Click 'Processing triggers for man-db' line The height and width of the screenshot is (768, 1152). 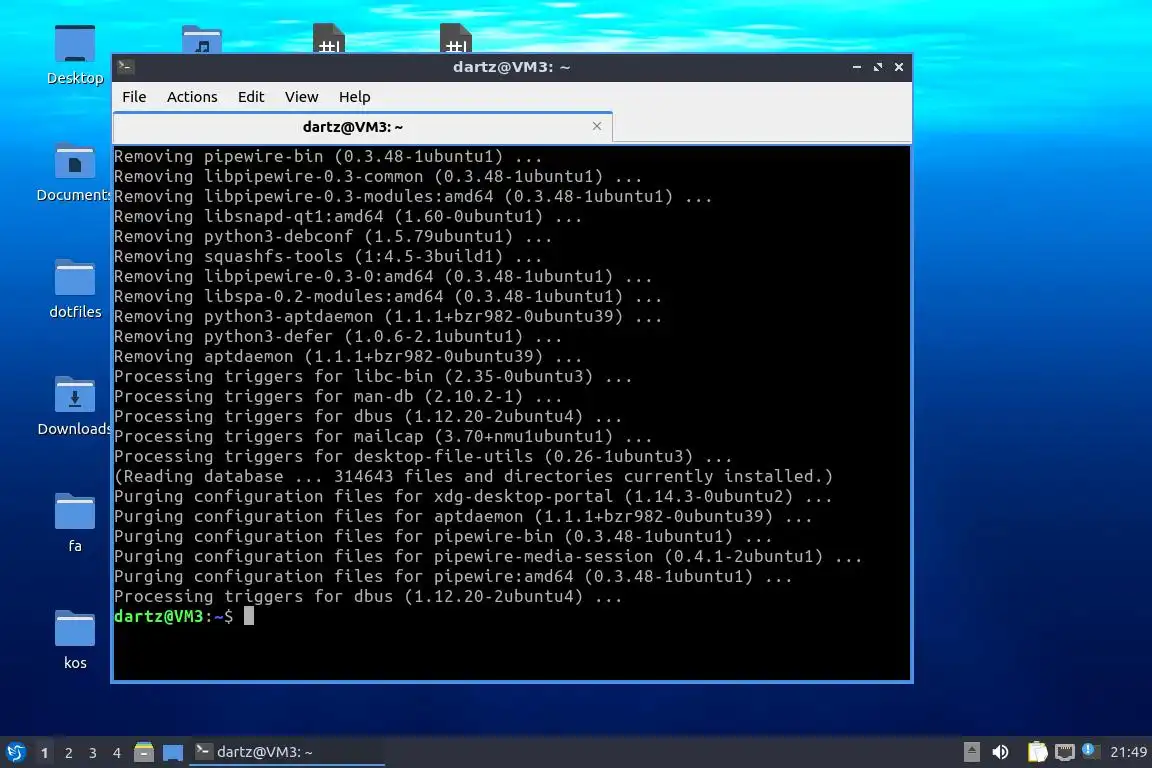(x=338, y=397)
